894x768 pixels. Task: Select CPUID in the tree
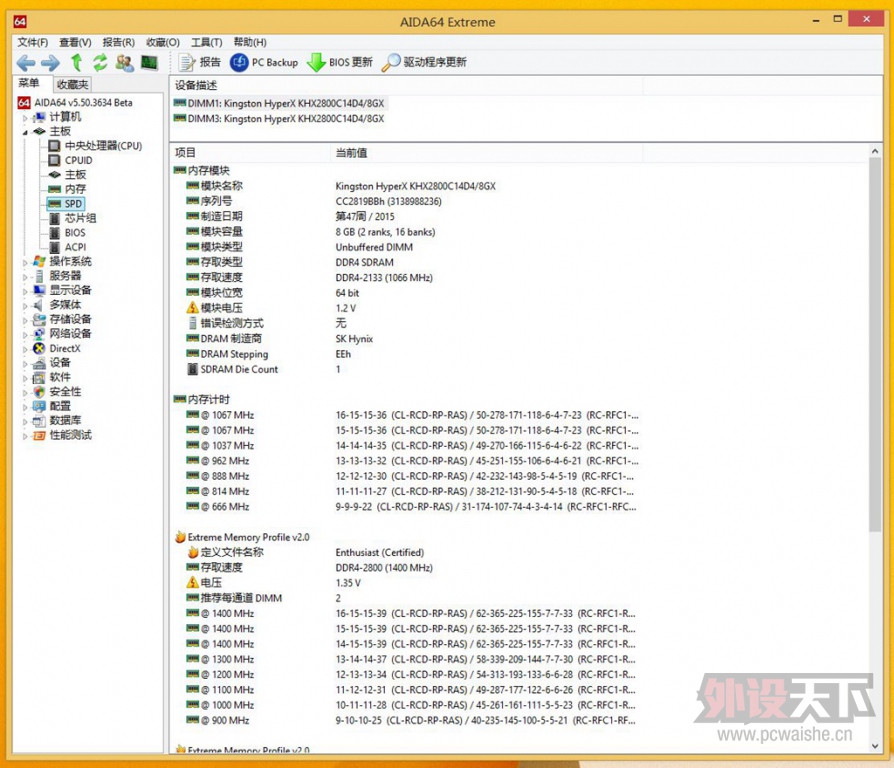coord(78,160)
